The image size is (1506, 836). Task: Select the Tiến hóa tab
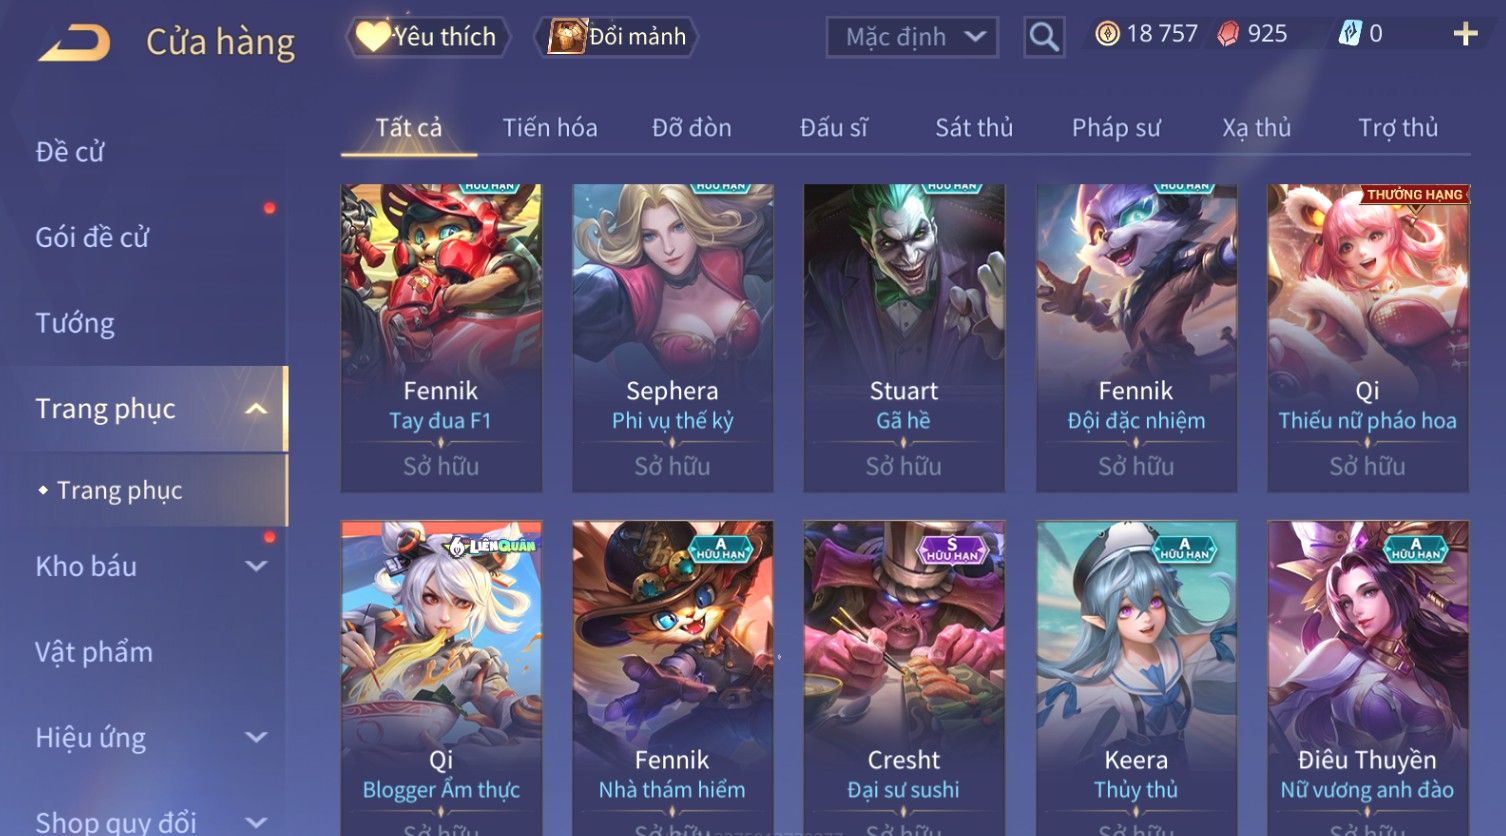click(550, 128)
